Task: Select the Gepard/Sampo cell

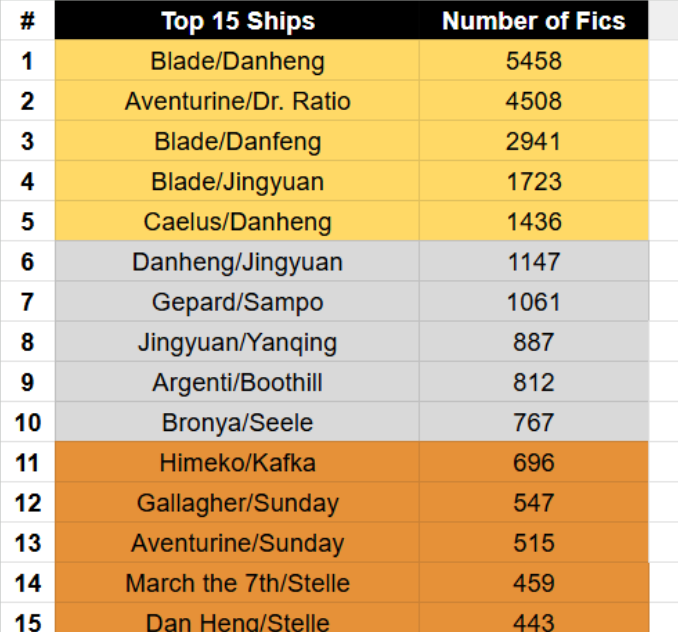Action: tap(237, 301)
